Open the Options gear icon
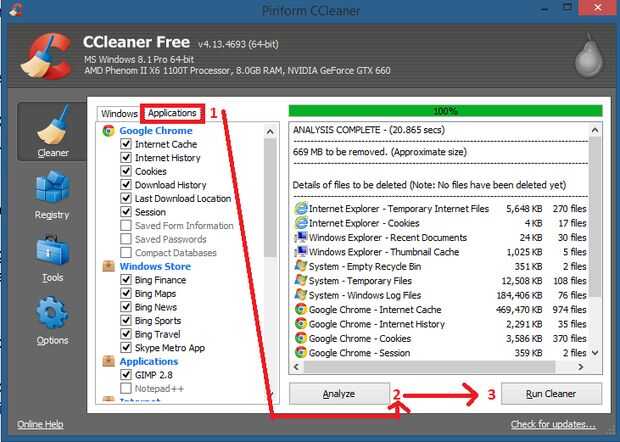620x442 pixels. (52, 312)
